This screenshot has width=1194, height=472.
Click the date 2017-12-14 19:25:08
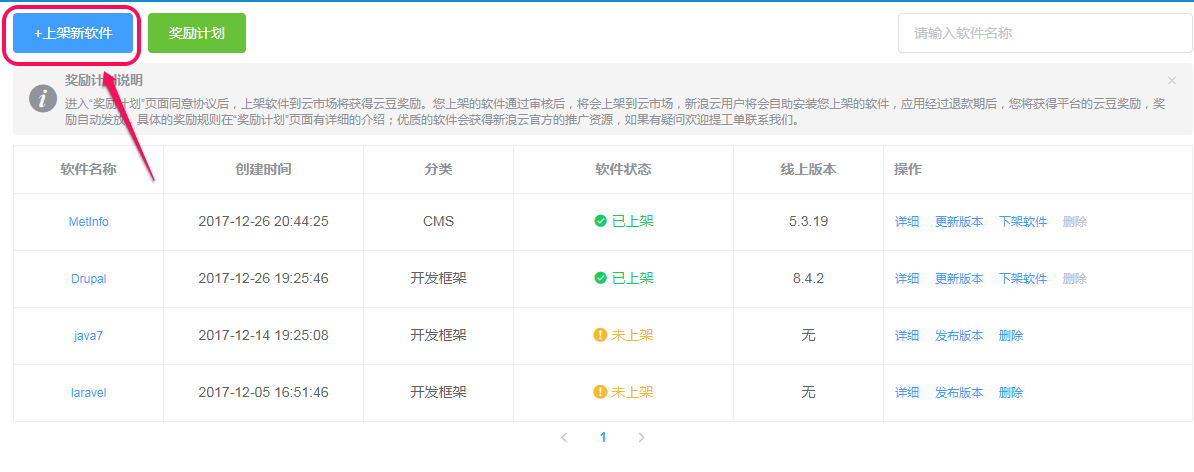click(x=263, y=336)
